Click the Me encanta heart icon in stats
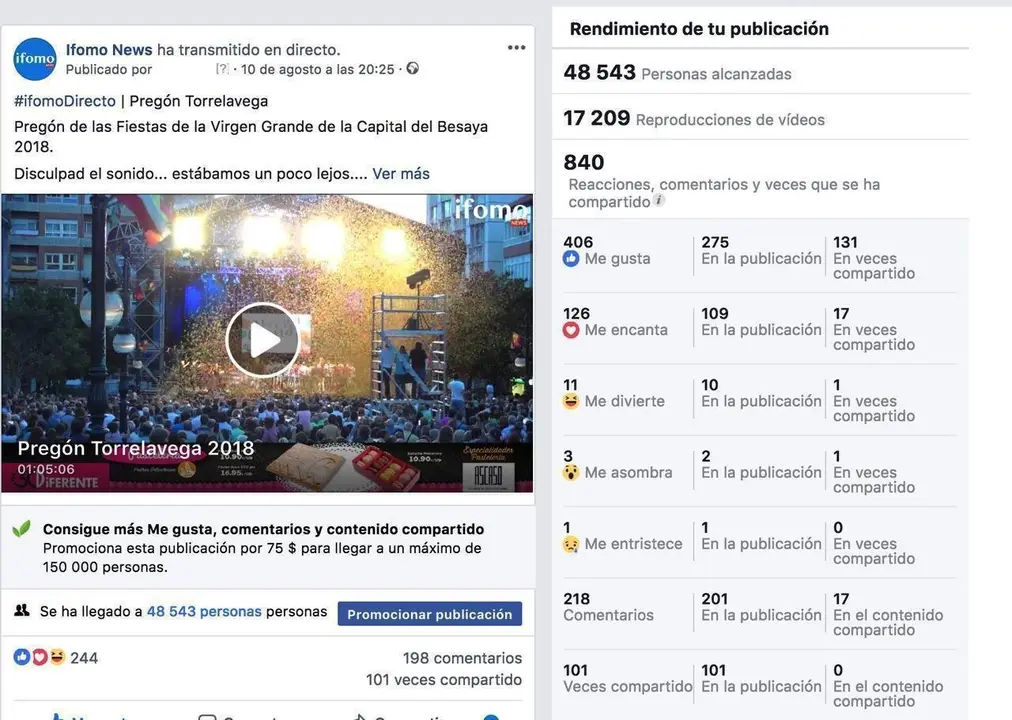 point(571,330)
